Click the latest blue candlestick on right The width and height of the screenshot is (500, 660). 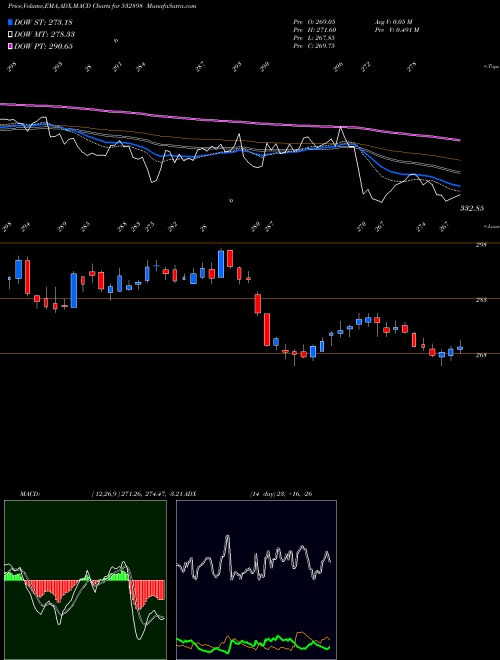pyautogui.click(x=460, y=348)
